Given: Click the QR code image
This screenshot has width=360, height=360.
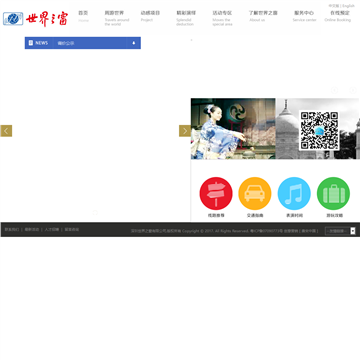Looking at the screenshot, I should point(319,131).
